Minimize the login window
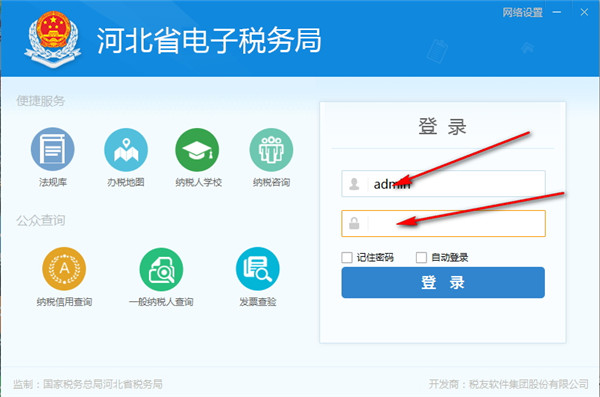Image resolution: width=600 pixels, height=397 pixels. 557,12
